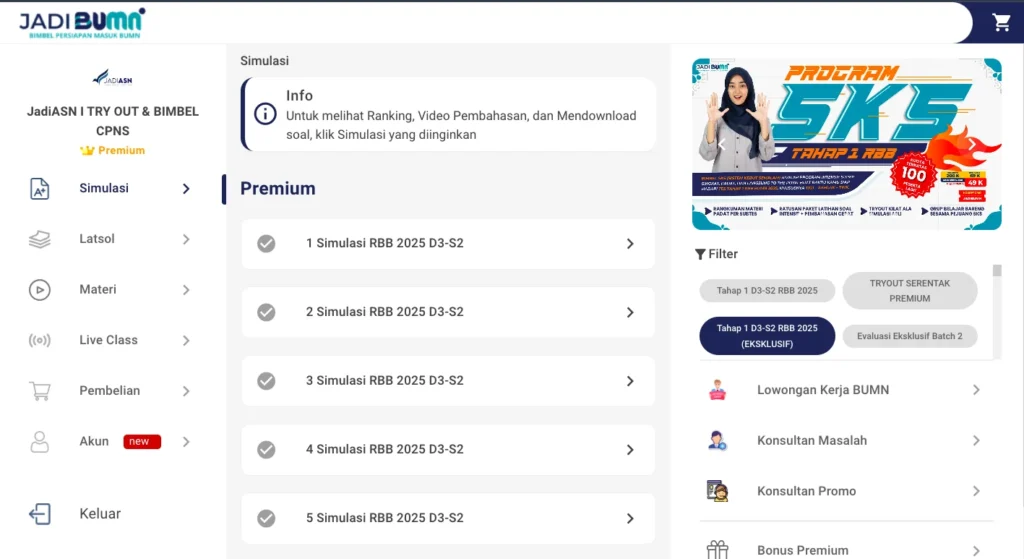Click the Program SKS promo banner
The height and width of the screenshot is (559, 1024).
pyautogui.click(x=846, y=144)
